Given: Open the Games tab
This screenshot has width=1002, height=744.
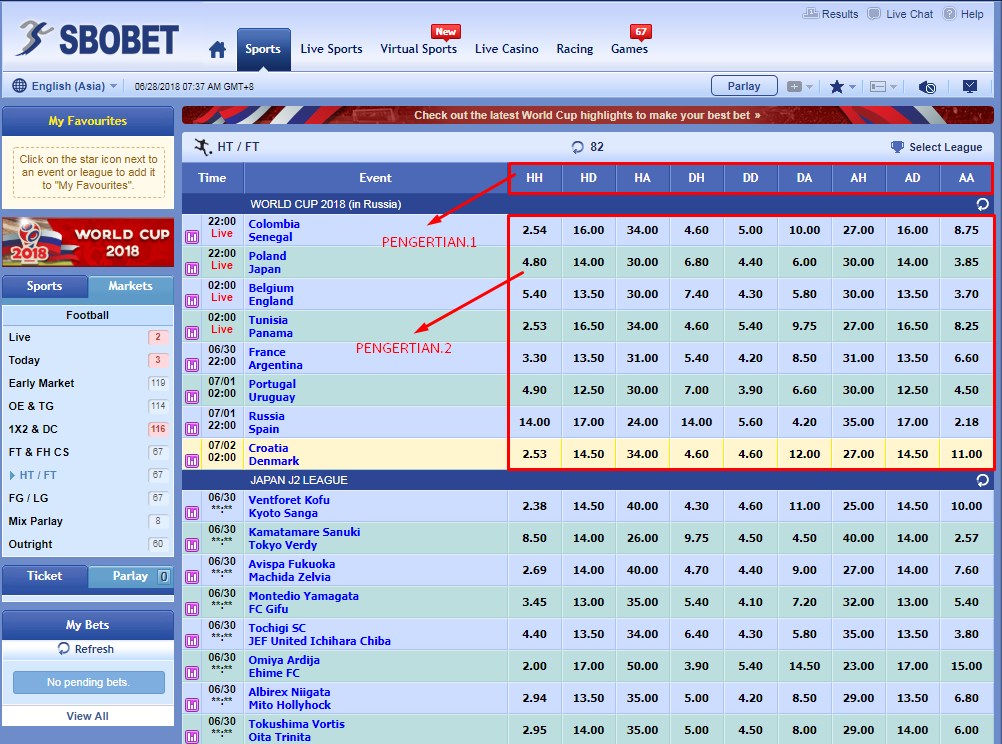Looking at the screenshot, I should pyautogui.click(x=629, y=49).
